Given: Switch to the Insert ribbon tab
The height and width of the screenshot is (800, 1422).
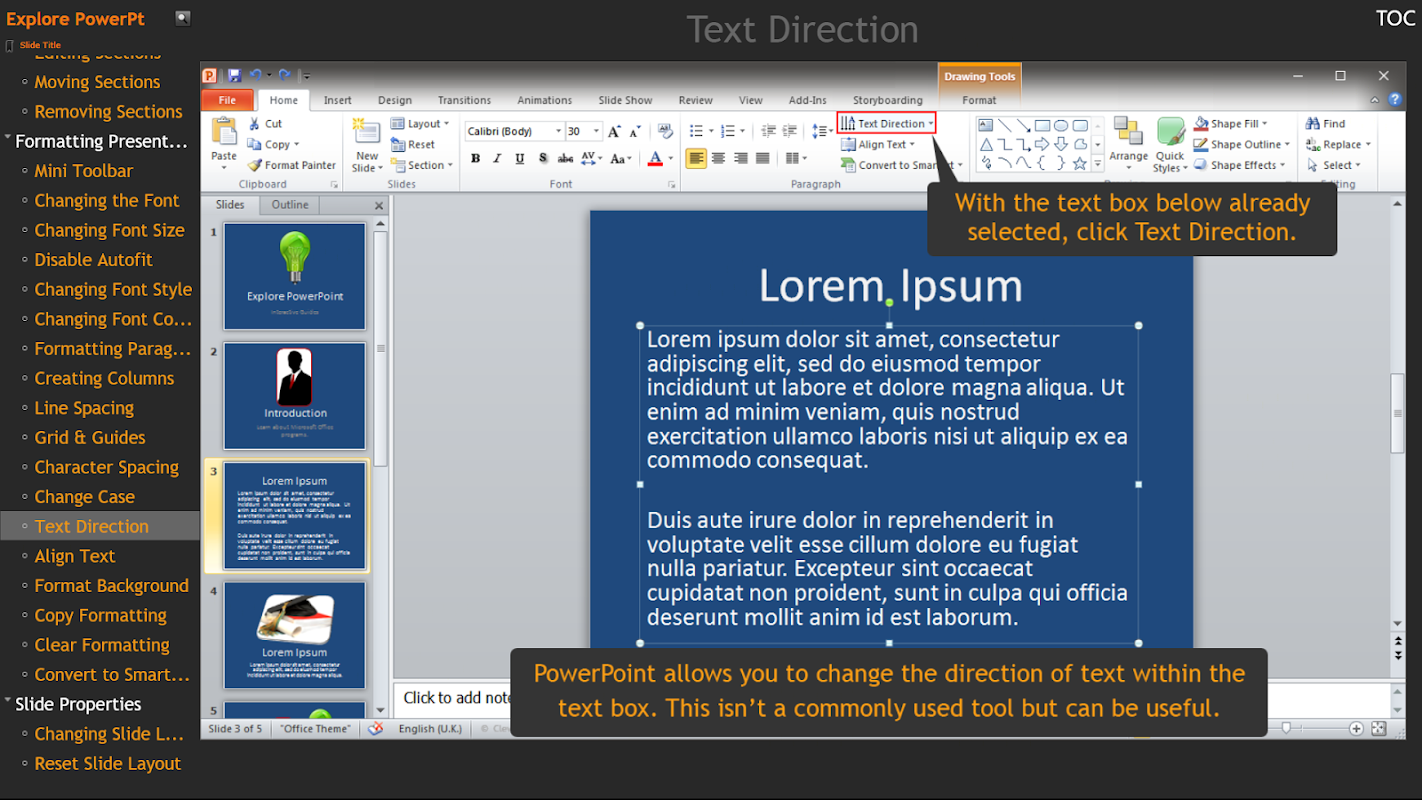Looking at the screenshot, I should pos(337,100).
